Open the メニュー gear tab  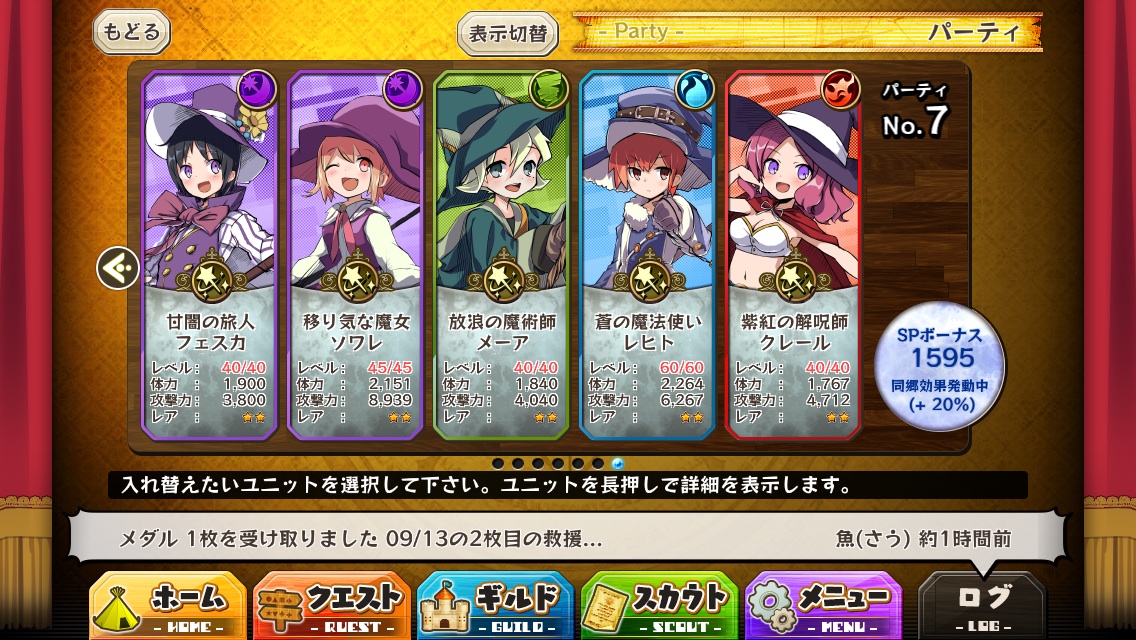823,606
